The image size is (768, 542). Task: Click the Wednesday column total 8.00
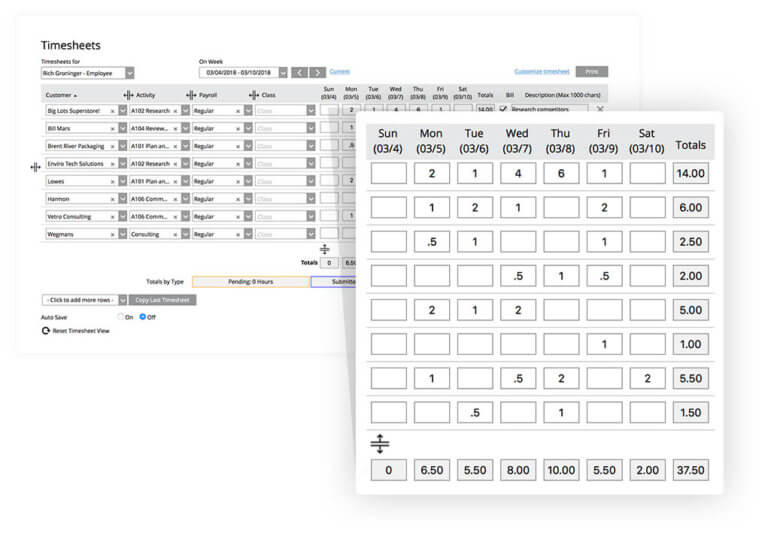click(x=518, y=470)
